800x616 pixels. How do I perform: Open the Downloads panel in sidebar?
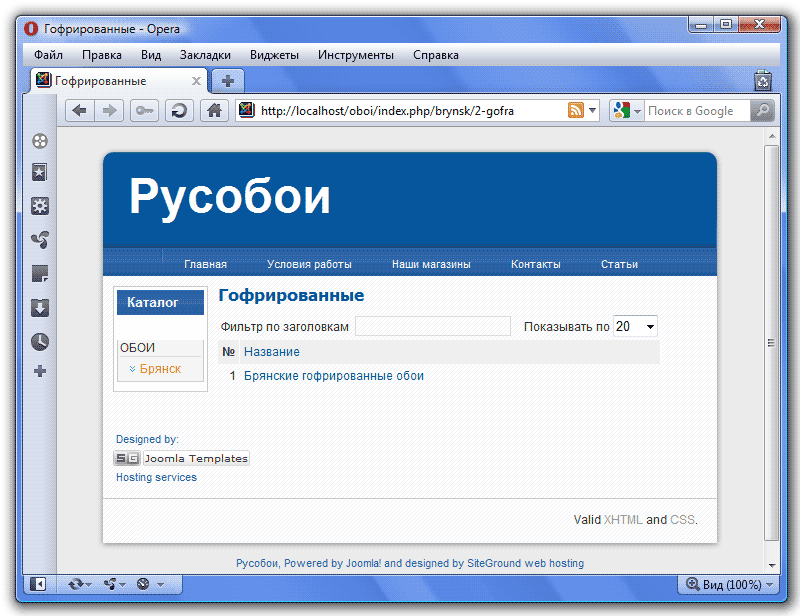click(40, 308)
